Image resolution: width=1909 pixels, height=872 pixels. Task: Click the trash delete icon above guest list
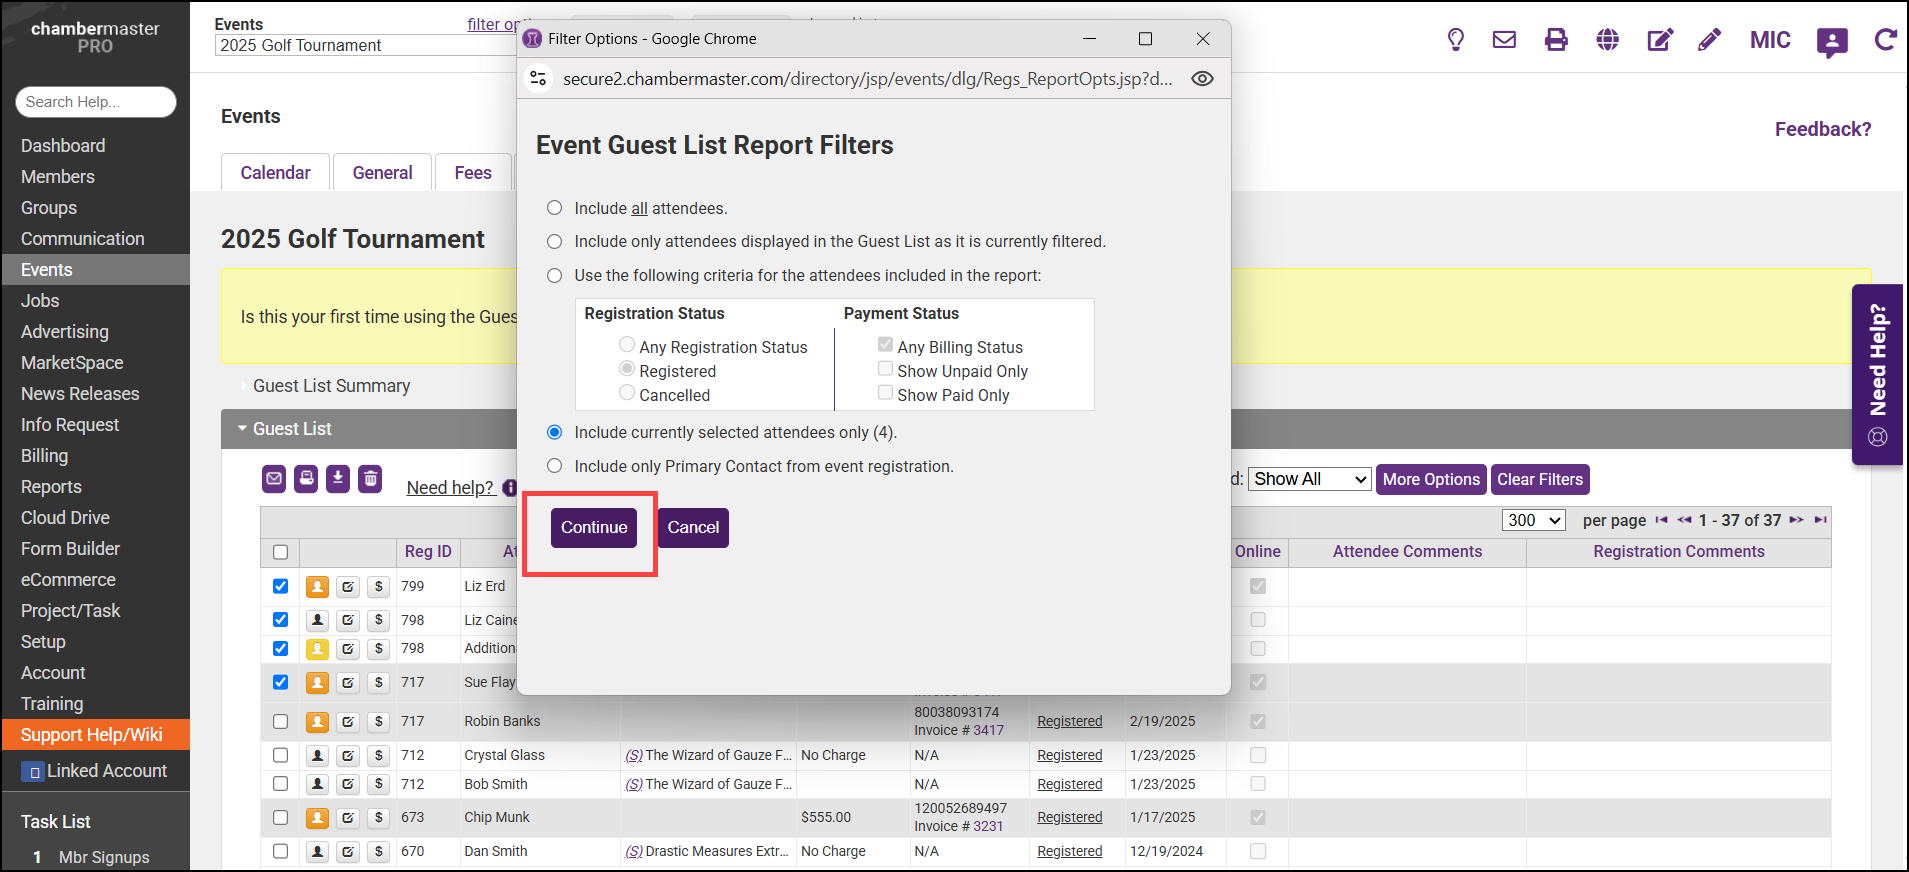coord(370,479)
